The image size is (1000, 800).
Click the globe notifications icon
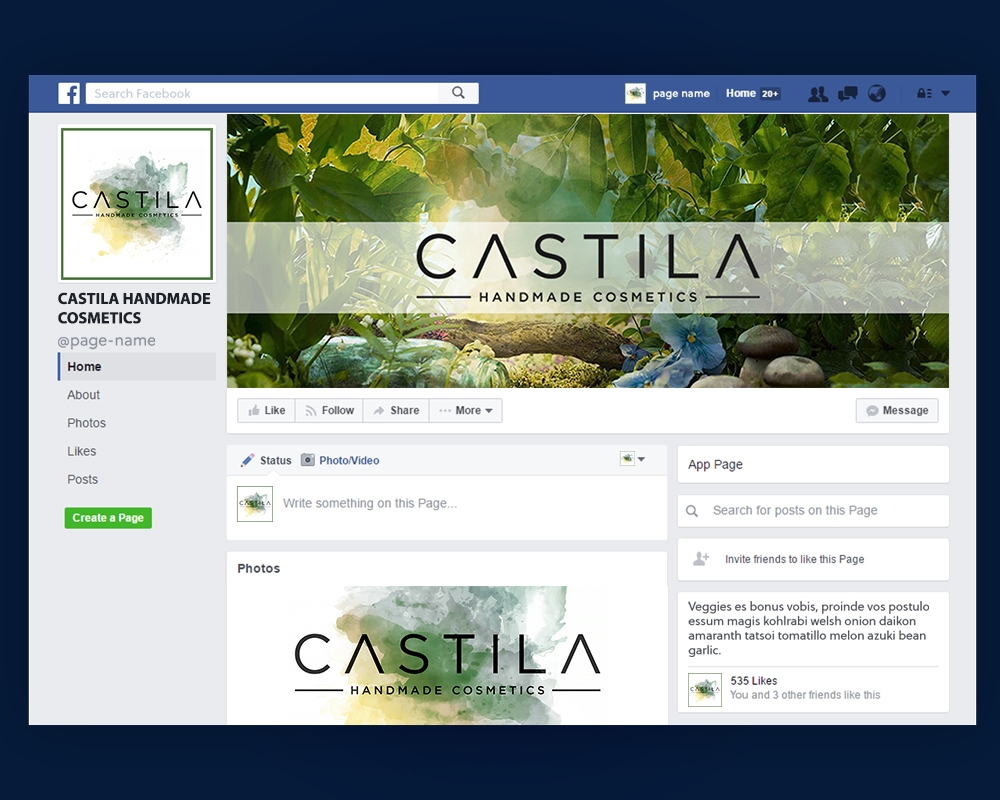click(877, 93)
